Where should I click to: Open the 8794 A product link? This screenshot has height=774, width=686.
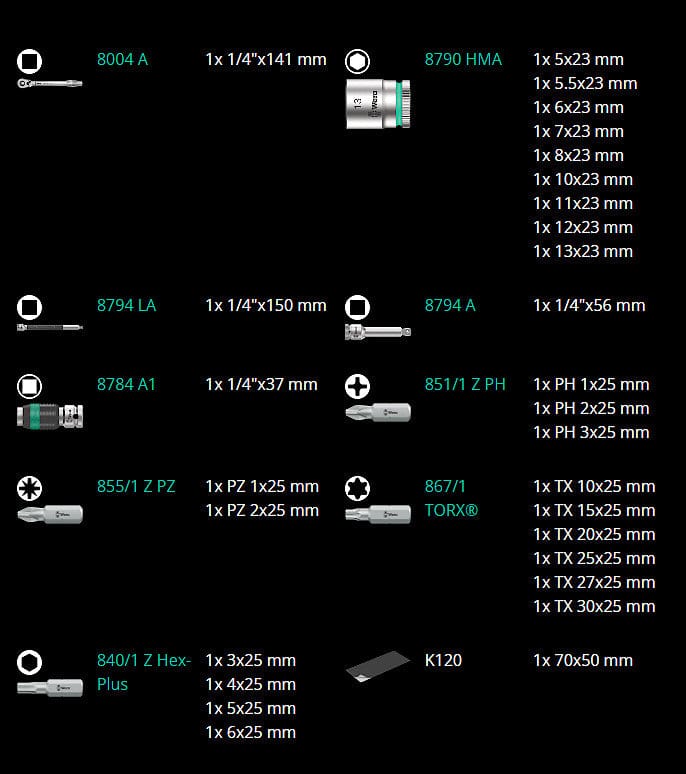pyautogui.click(x=450, y=305)
